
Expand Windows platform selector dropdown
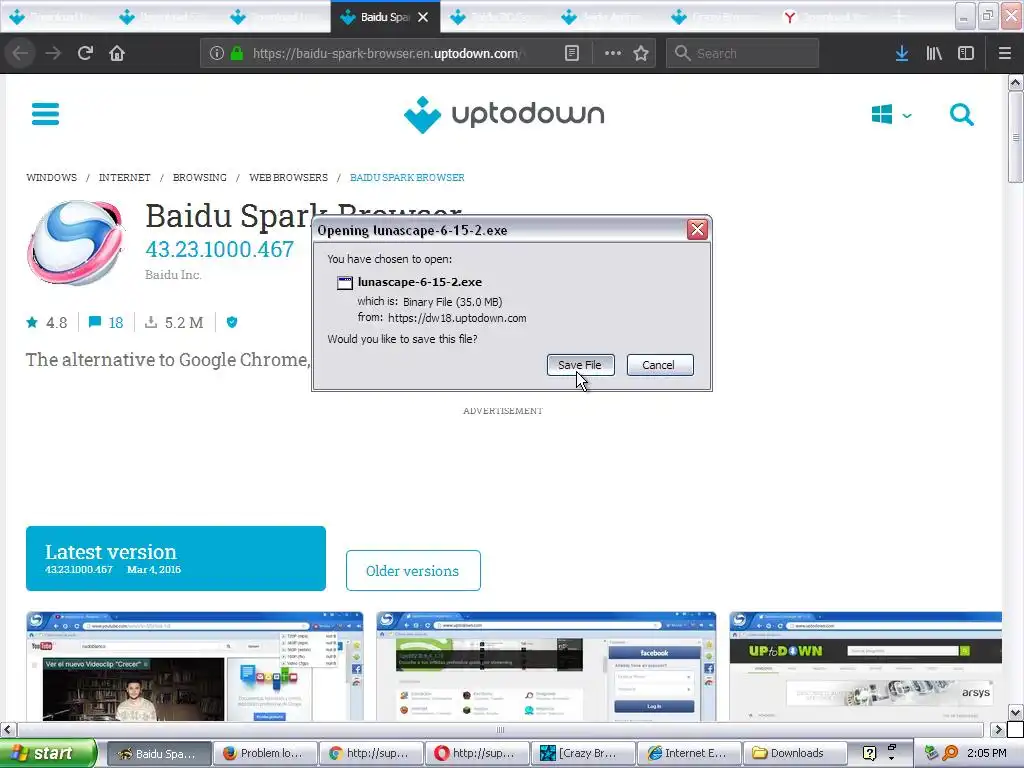tap(891, 115)
